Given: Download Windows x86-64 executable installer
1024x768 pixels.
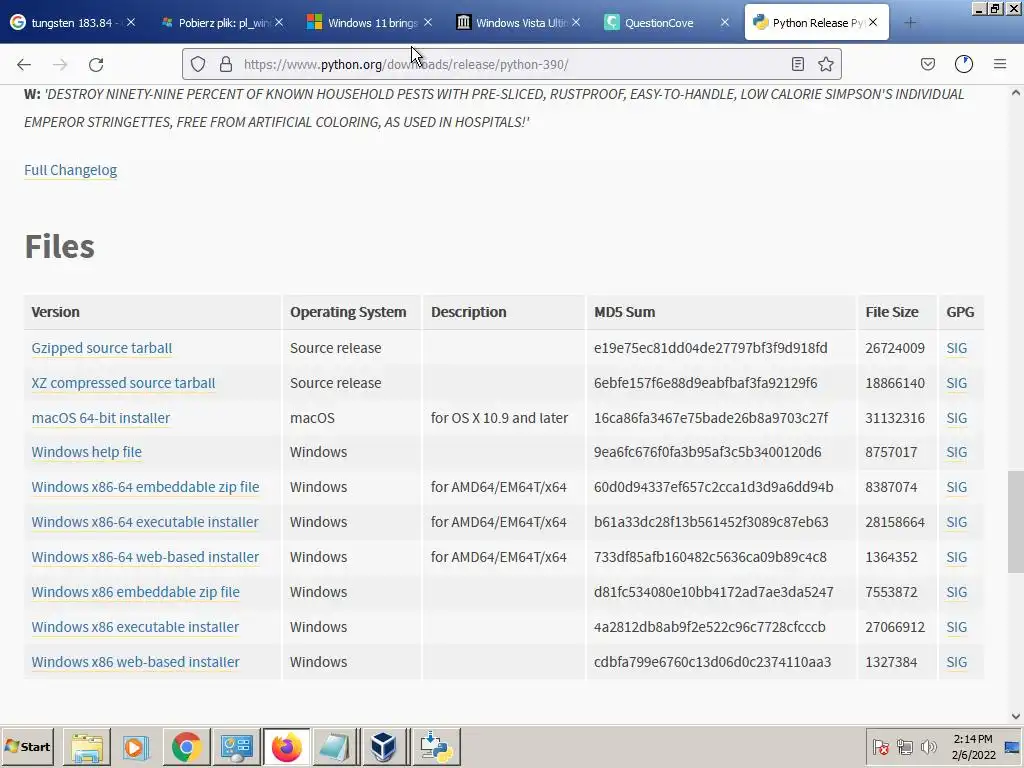Looking at the screenshot, I should [145, 522].
